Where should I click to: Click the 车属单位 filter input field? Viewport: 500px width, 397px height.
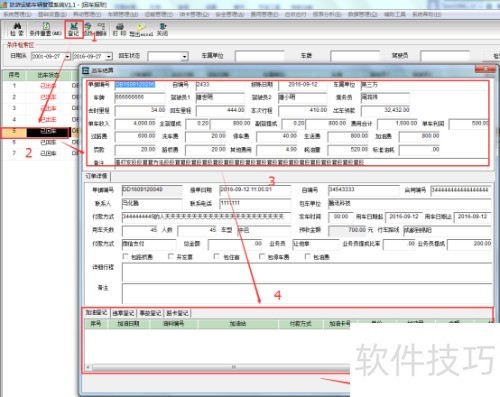pos(260,56)
